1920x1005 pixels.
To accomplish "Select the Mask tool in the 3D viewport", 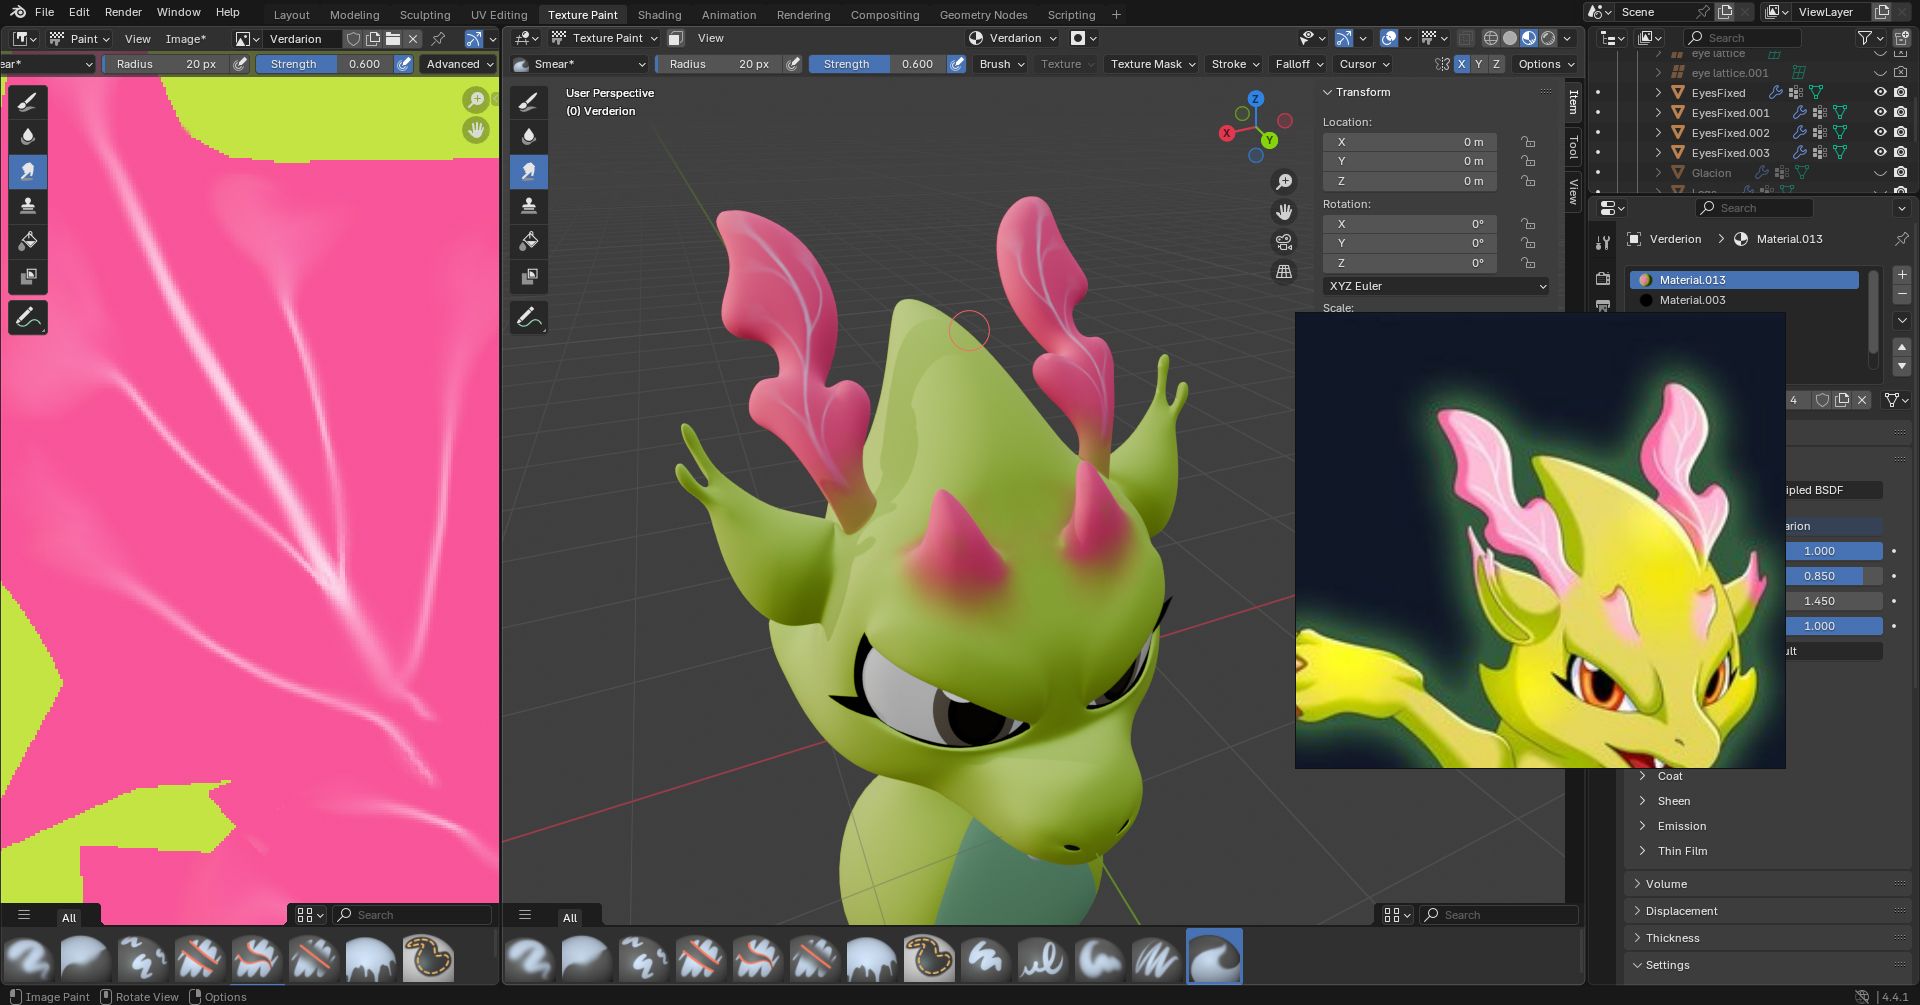I will coord(529,276).
